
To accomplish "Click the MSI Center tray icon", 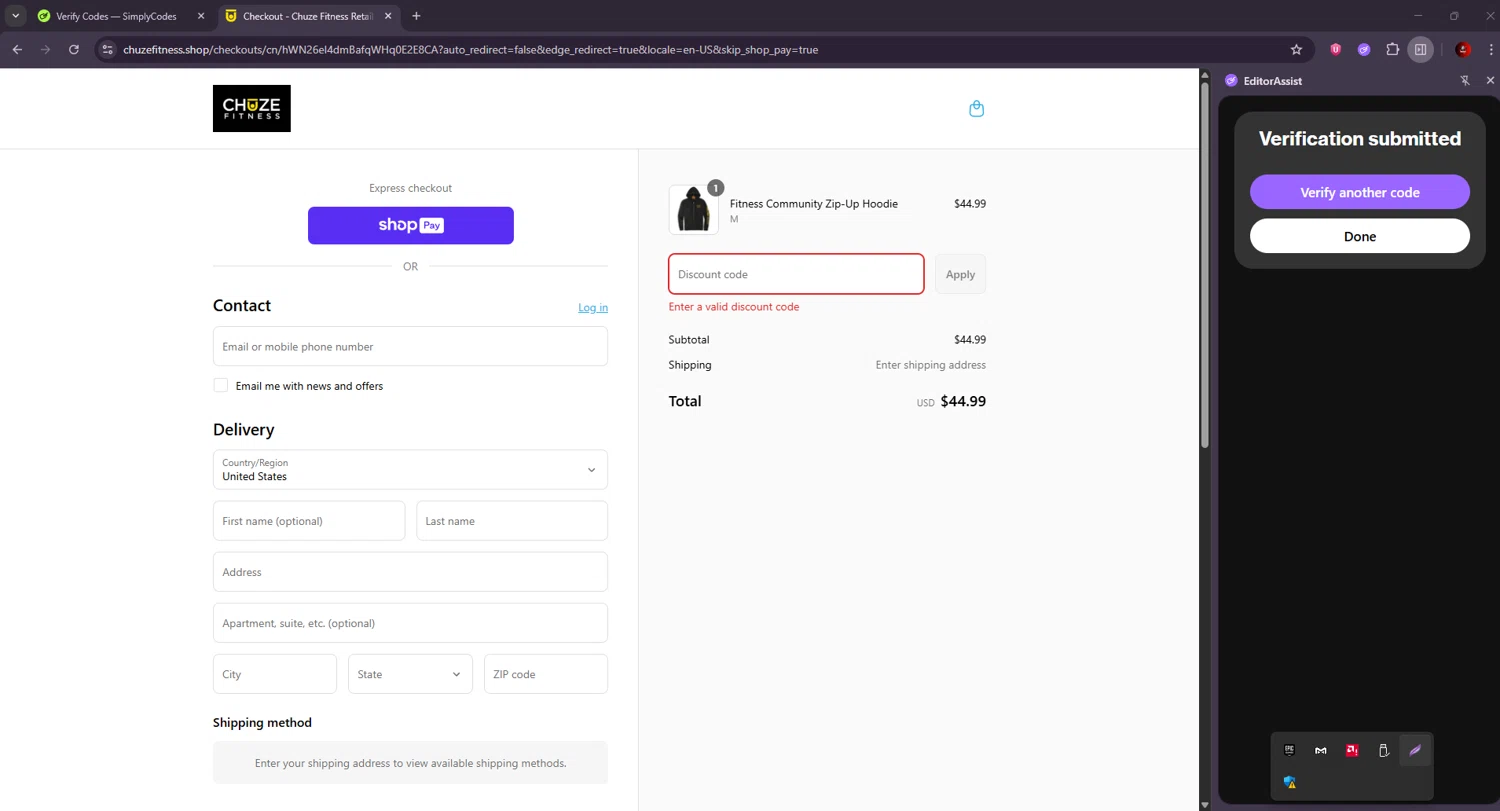I will click(x=1321, y=750).
